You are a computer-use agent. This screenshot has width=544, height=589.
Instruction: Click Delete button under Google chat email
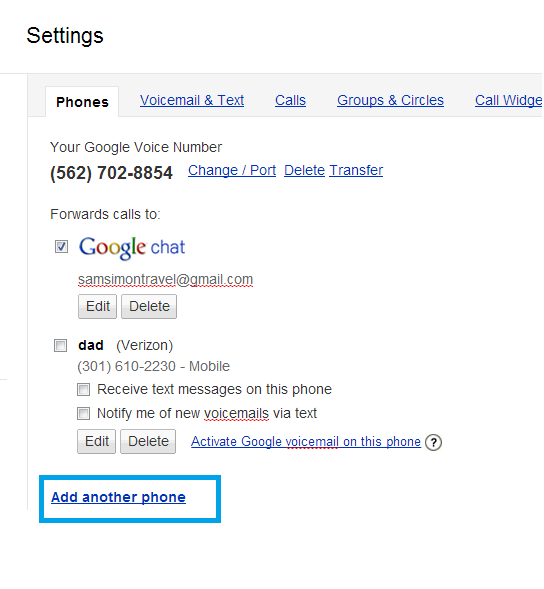(x=149, y=307)
